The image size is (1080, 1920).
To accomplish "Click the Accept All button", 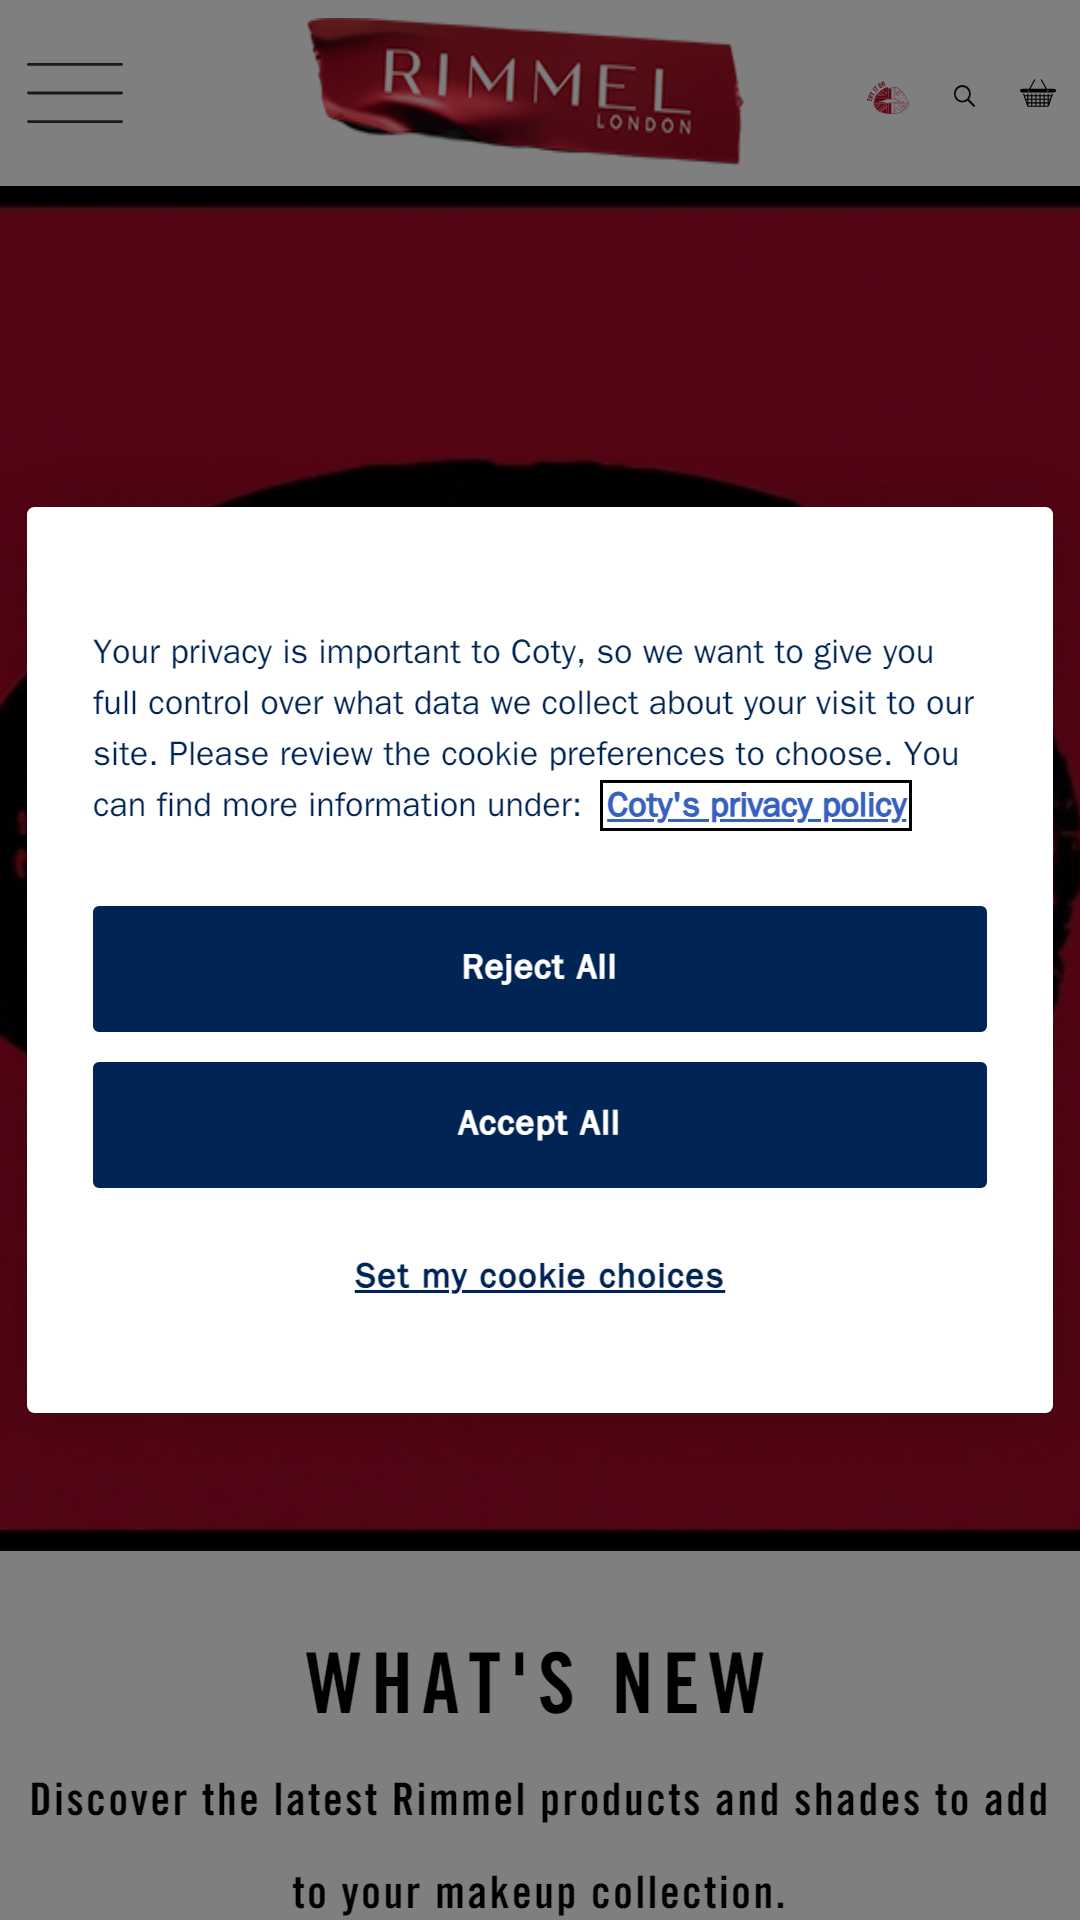I will (x=540, y=1125).
